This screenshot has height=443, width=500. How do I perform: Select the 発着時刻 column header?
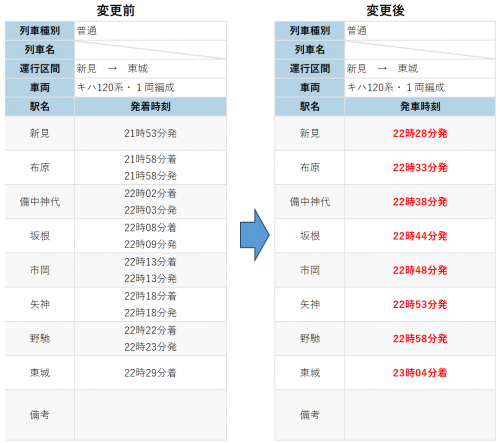coord(150,107)
